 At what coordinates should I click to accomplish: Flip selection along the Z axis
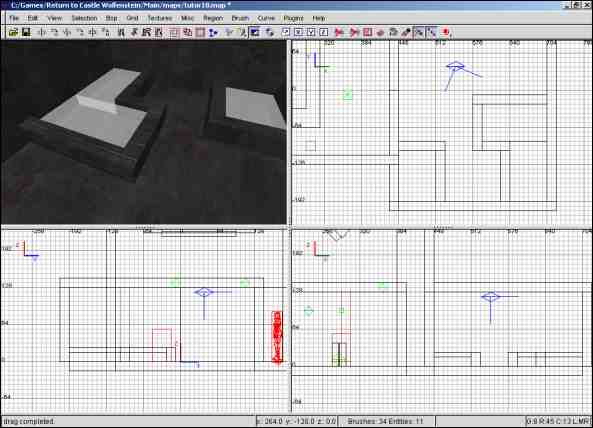coord(93,33)
